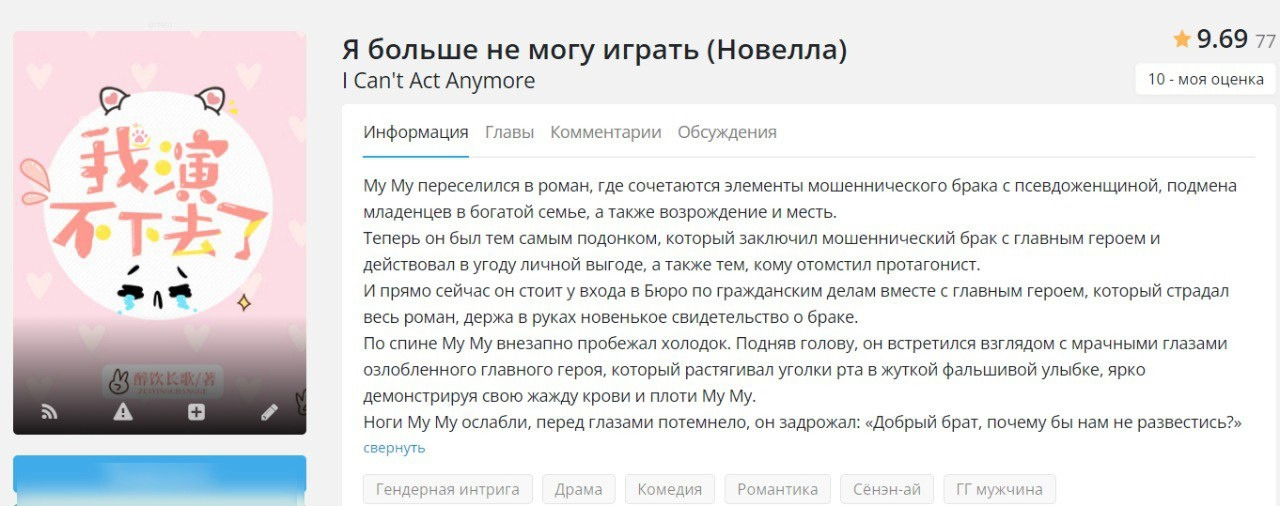Click the gold rating star

click(1182, 39)
